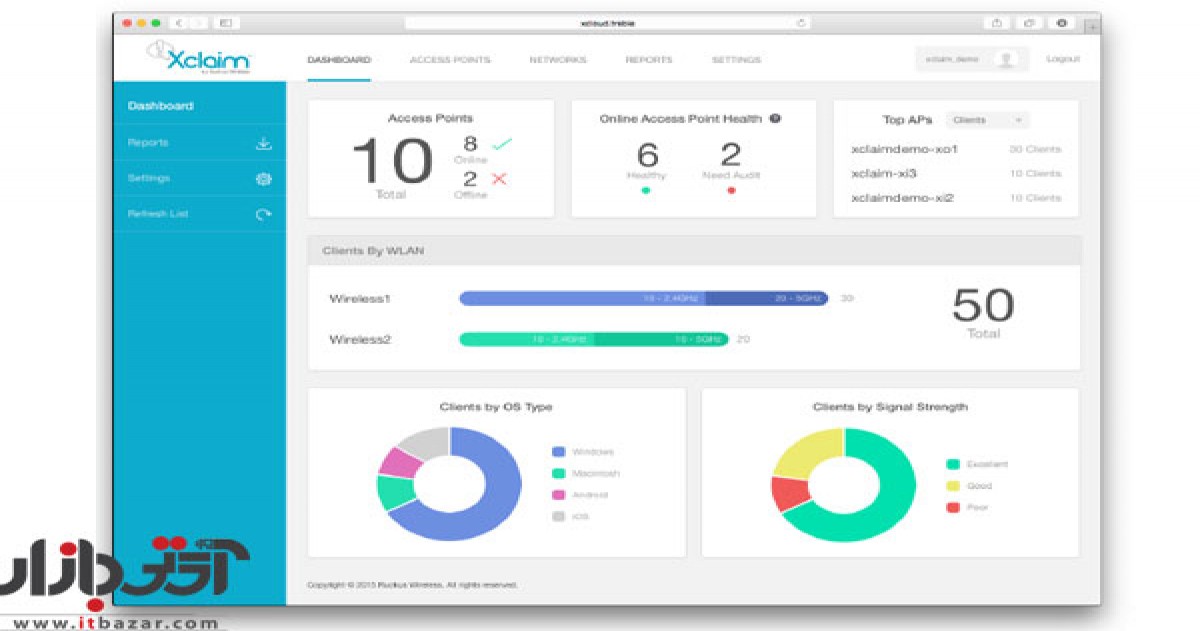Click Refresh List in the sidebar
Screen dimensions: 1200x631
158,214
